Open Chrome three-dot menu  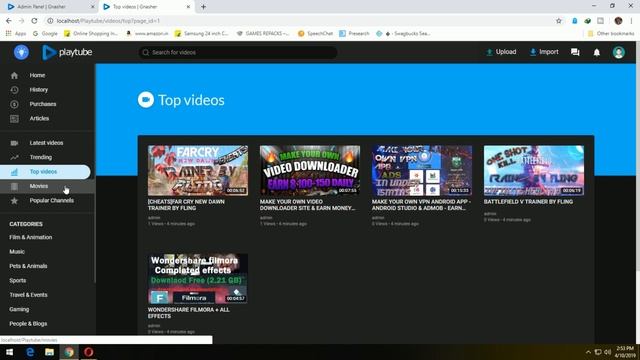point(631,21)
